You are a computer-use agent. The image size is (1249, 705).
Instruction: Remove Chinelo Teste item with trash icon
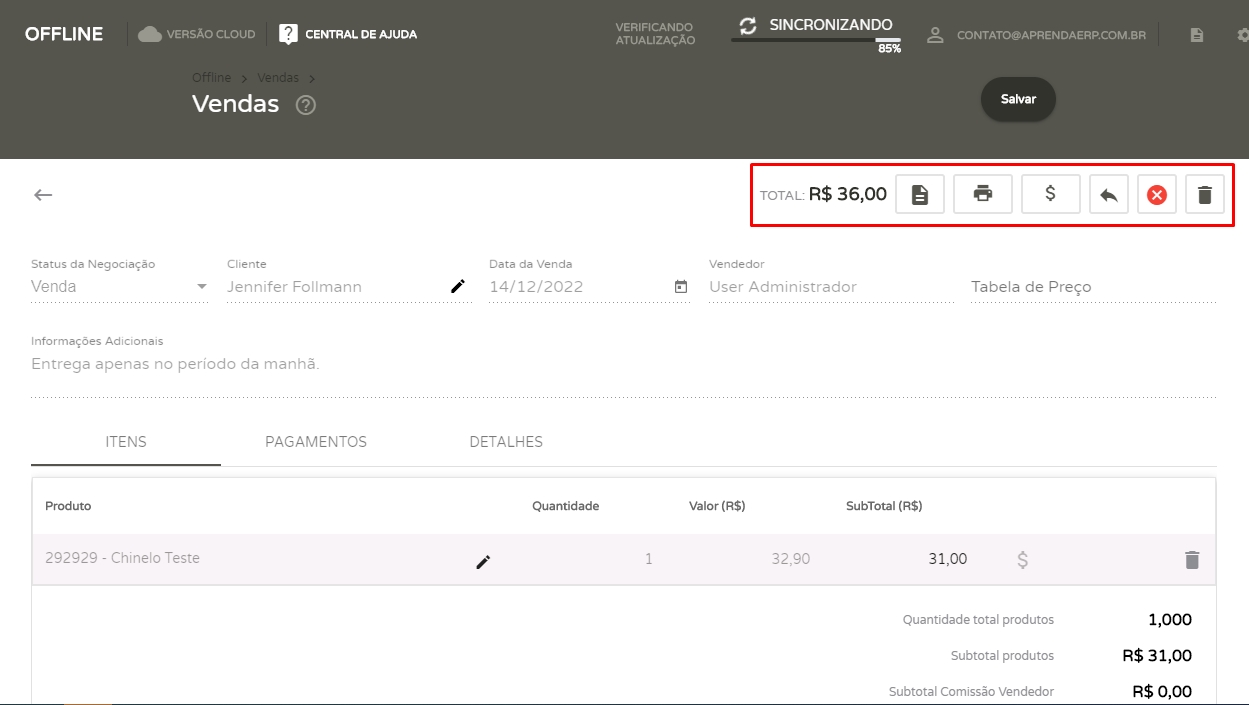pos(1191,560)
